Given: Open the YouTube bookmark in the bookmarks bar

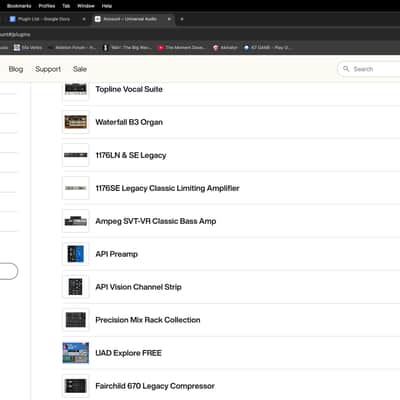Looking at the screenshot, I should click(181, 48).
